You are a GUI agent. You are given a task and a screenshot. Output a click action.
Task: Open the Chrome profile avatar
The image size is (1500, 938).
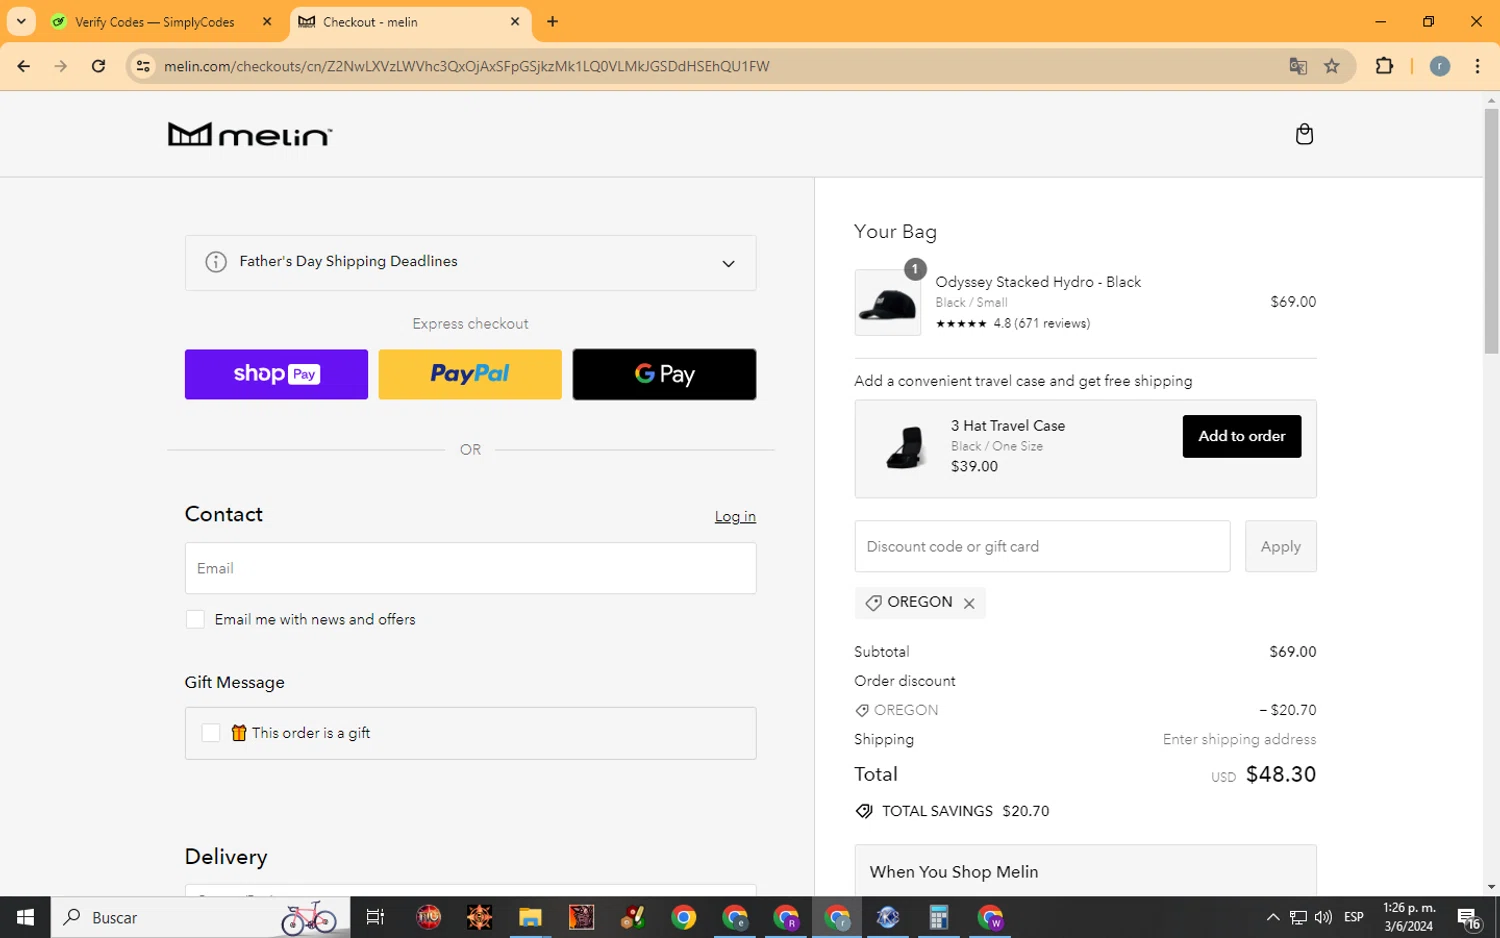click(x=1440, y=66)
